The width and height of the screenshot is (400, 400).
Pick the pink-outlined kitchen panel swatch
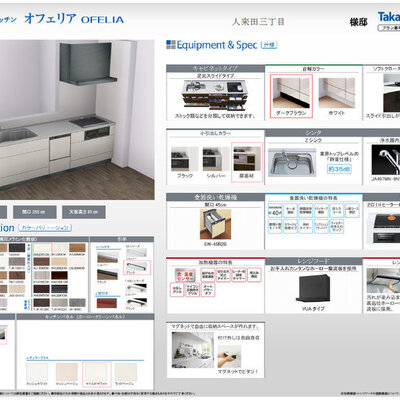click(96, 374)
